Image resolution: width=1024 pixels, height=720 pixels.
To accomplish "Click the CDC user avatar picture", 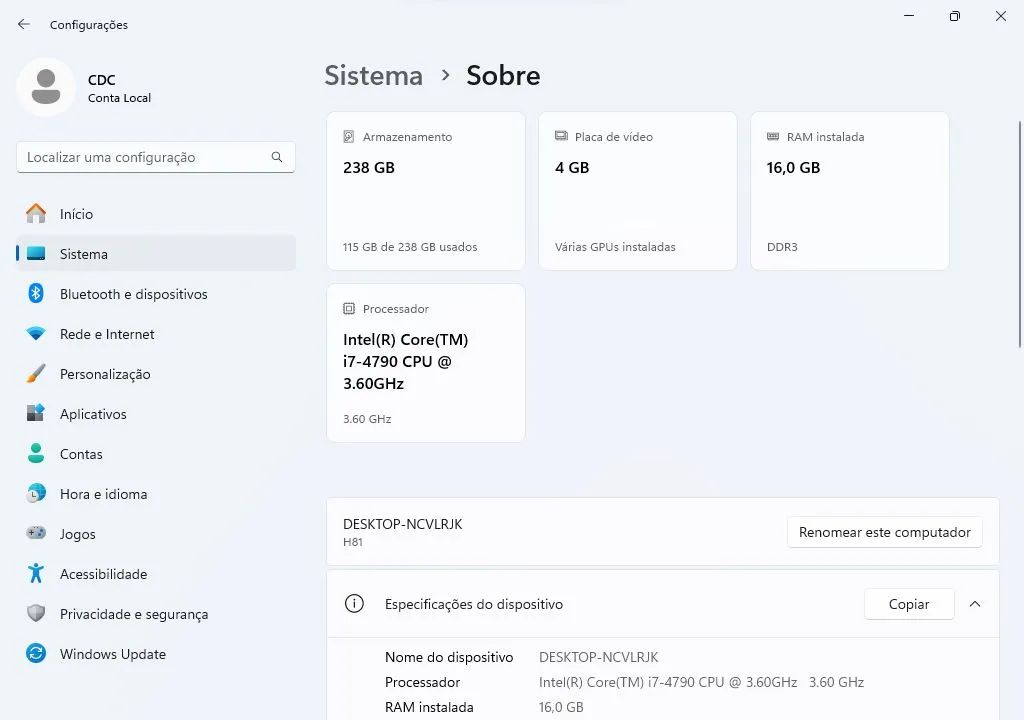I will coord(46,88).
